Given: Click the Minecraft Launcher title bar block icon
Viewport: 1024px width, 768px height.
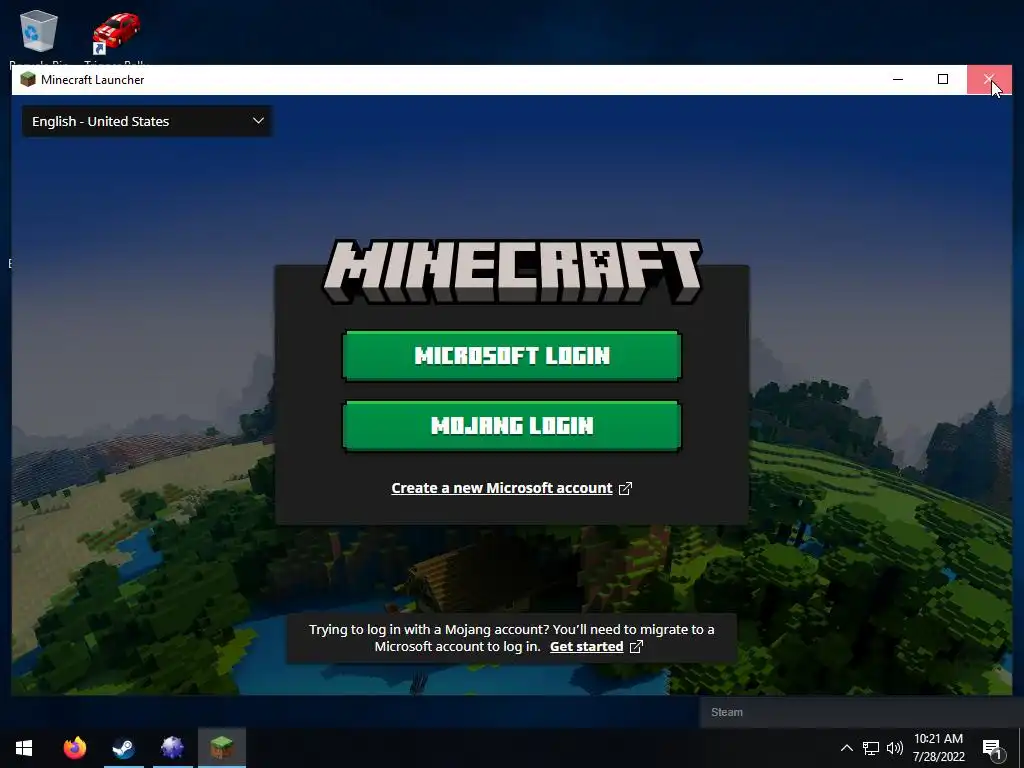Looking at the screenshot, I should (x=27, y=80).
